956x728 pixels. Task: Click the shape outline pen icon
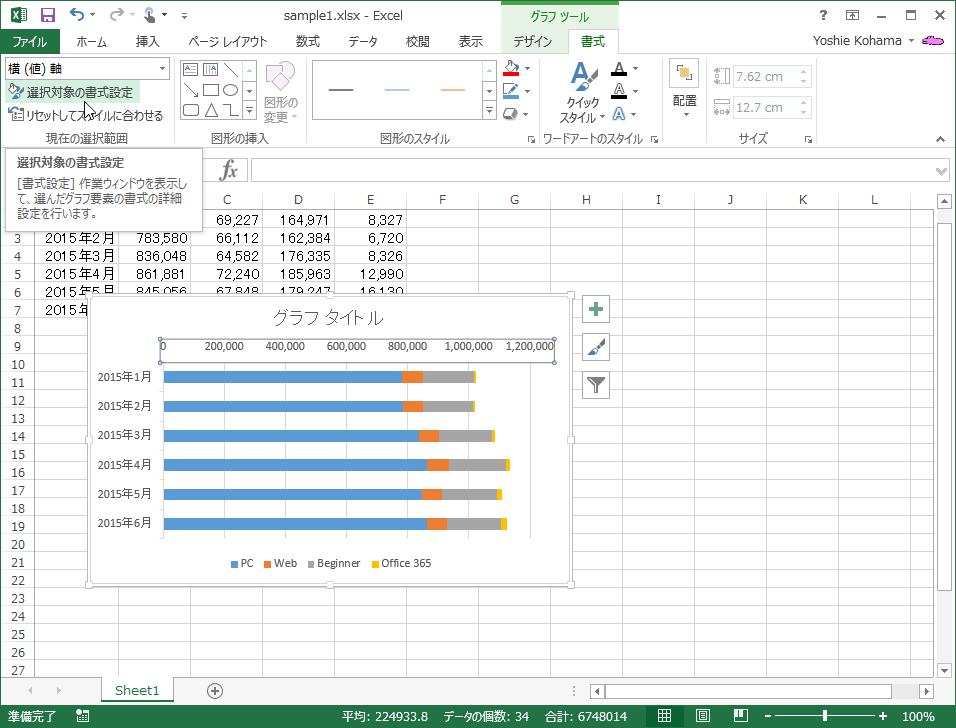pyautogui.click(x=511, y=91)
